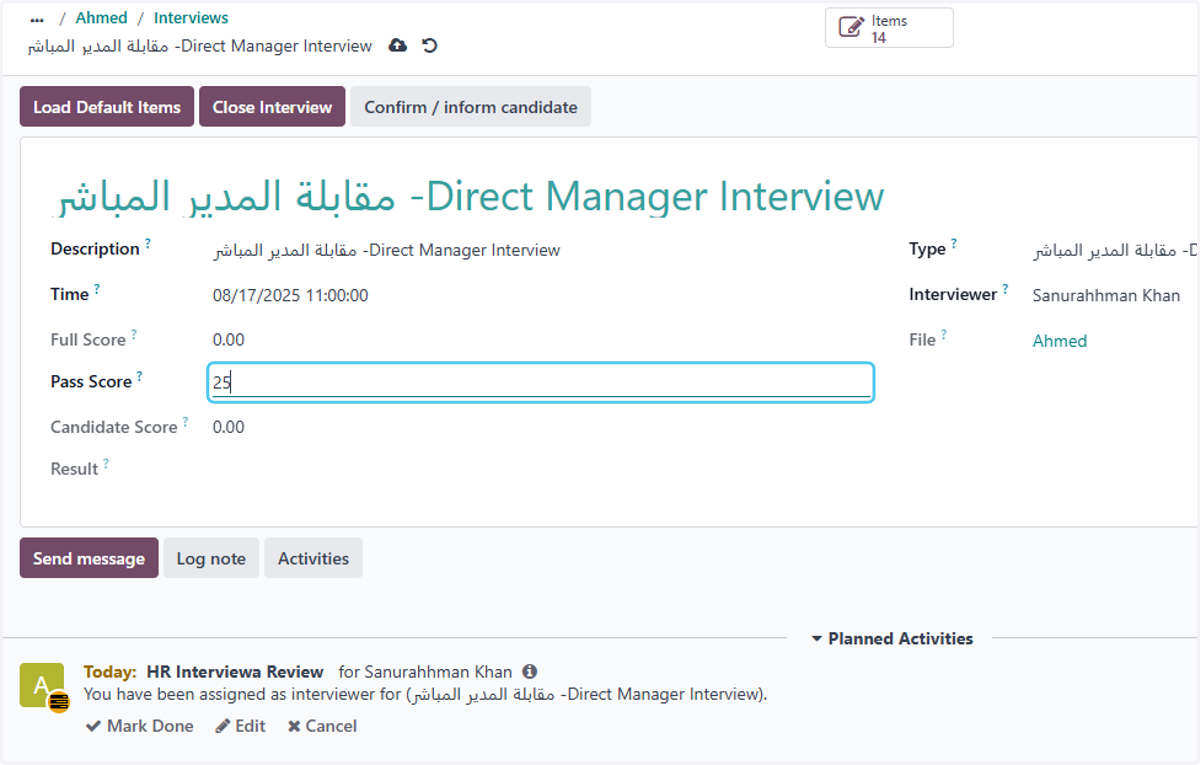Click Send message button

coord(89,559)
